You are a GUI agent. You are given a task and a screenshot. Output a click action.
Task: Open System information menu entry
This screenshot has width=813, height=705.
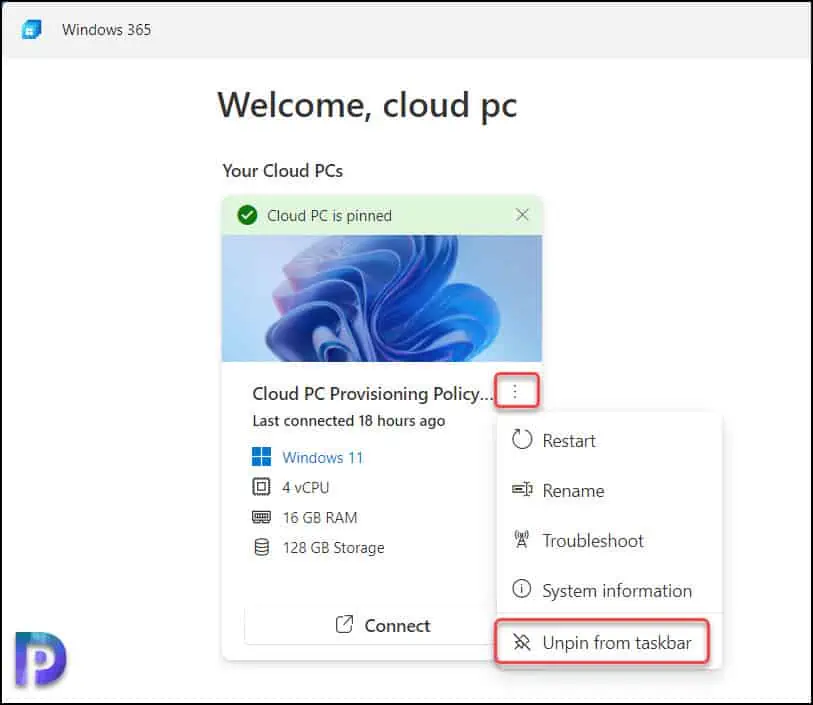pyautogui.click(x=609, y=590)
